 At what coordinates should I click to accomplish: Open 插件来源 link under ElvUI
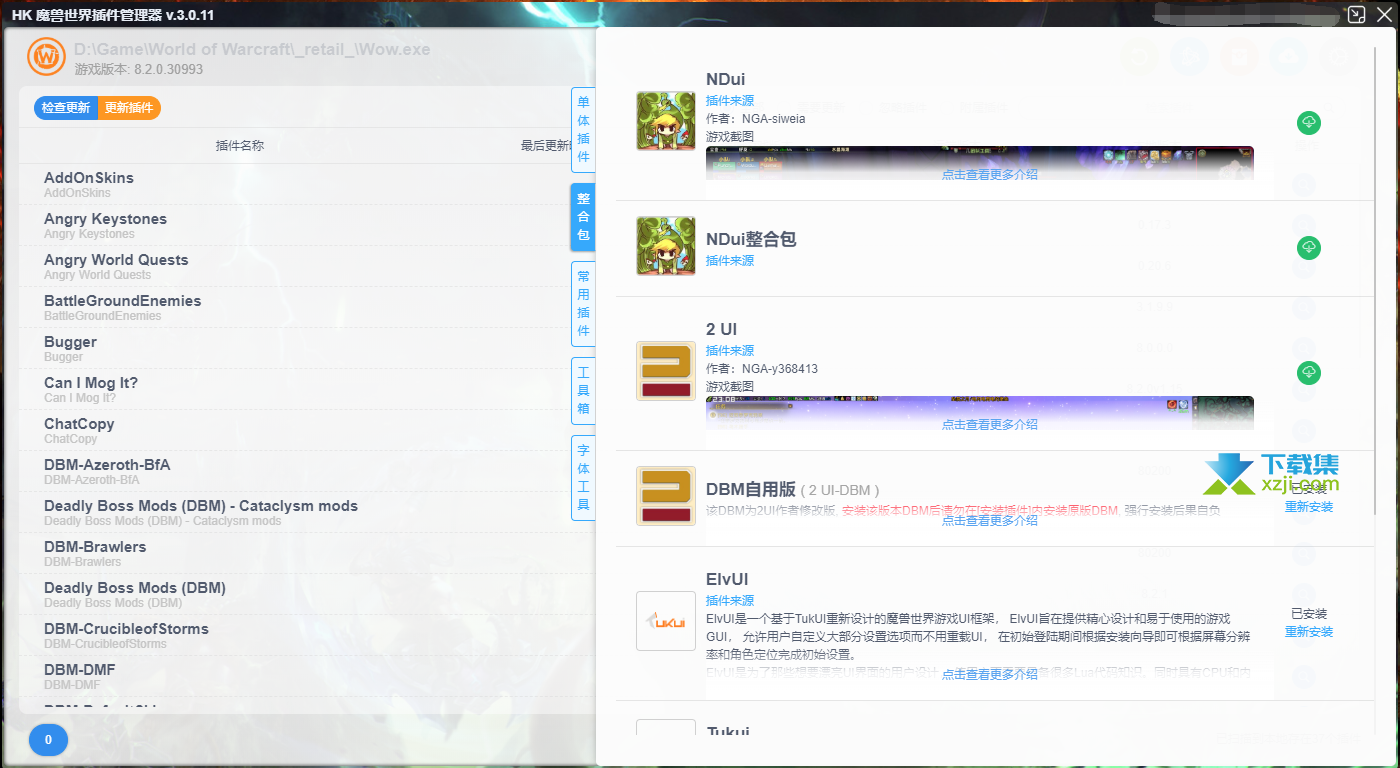(730, 601)
